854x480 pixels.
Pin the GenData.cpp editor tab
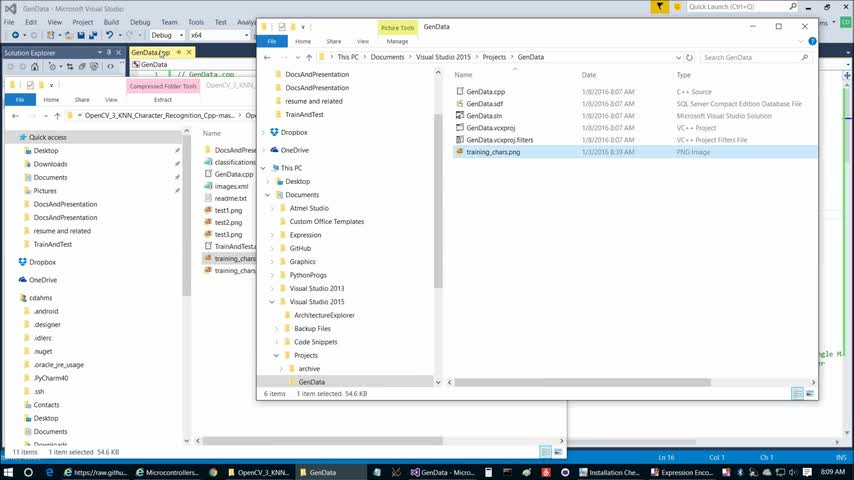pyautogui.click(x=179, y=52)
